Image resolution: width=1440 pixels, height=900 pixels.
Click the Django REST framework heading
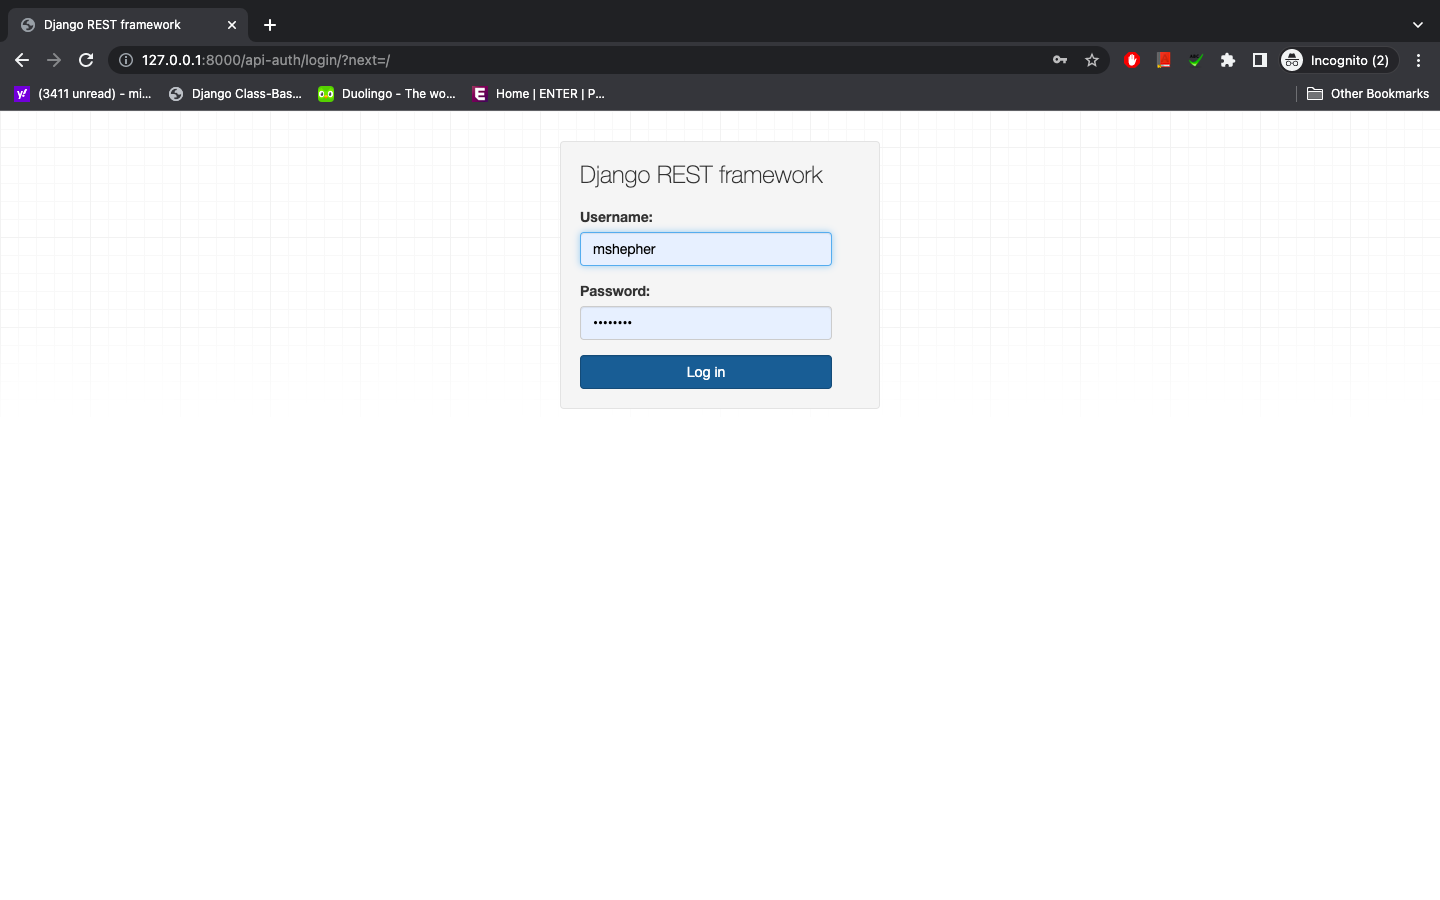click(x=701, y=175)
